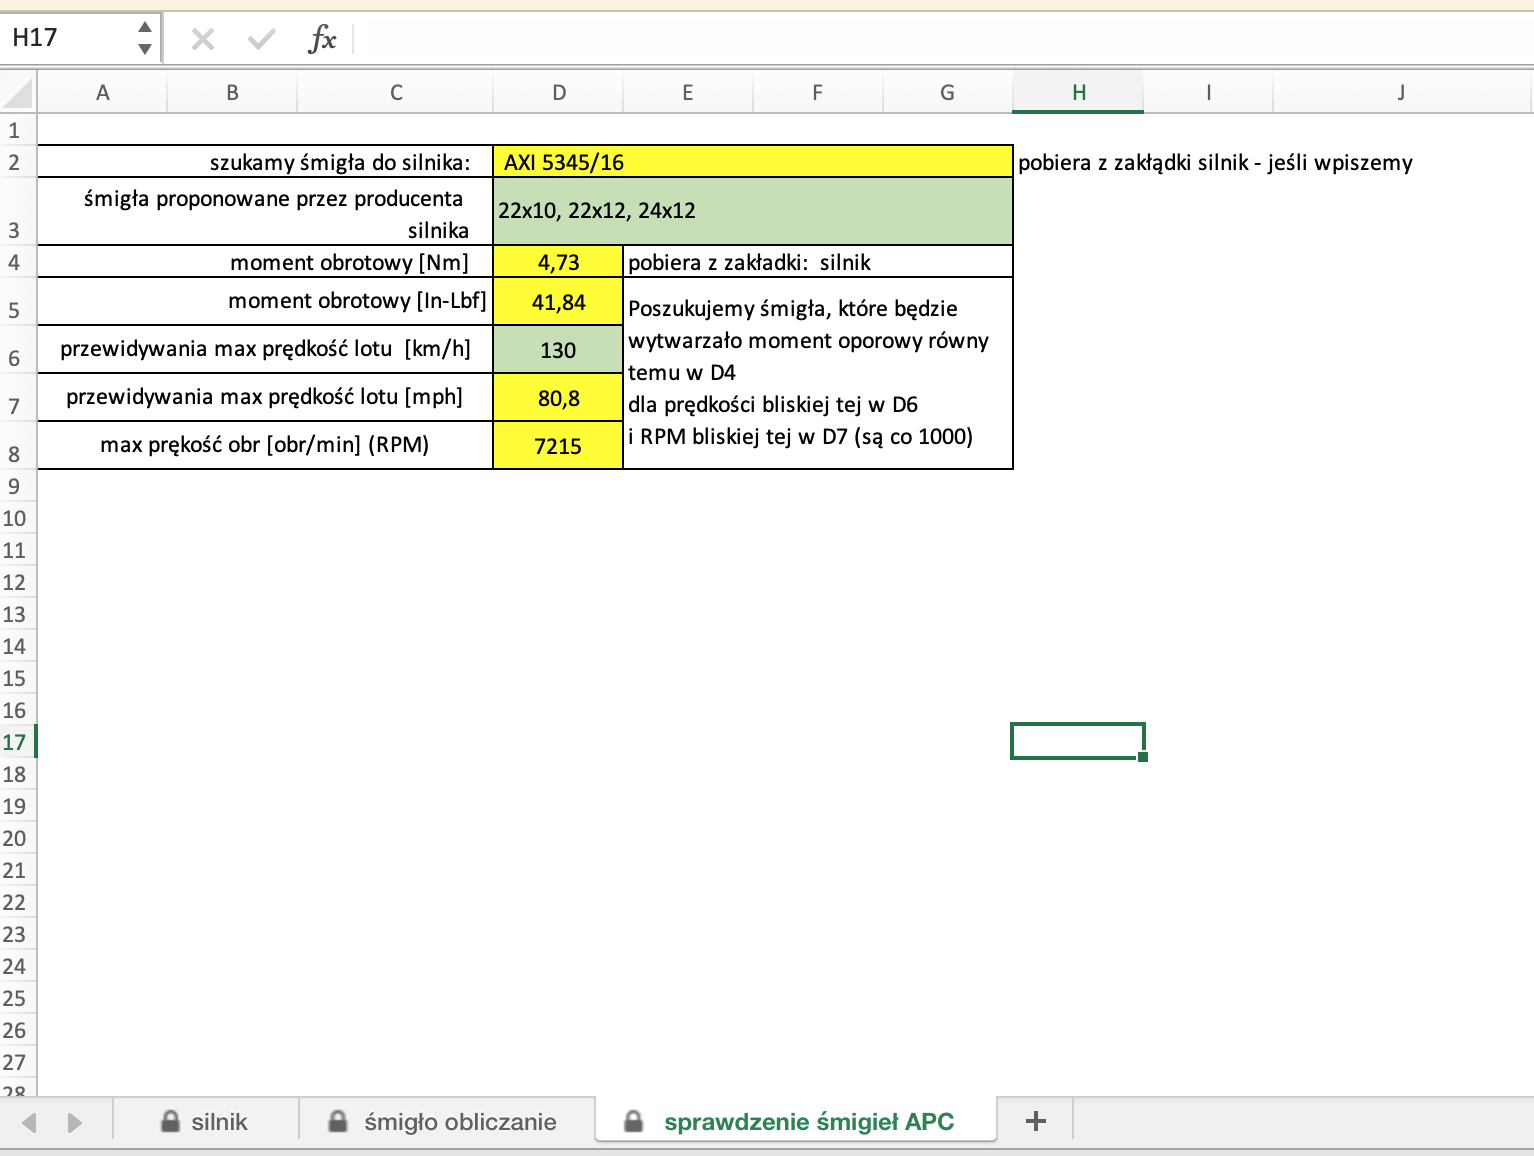Click the cancel entry X icon

(x=203, y=39)
